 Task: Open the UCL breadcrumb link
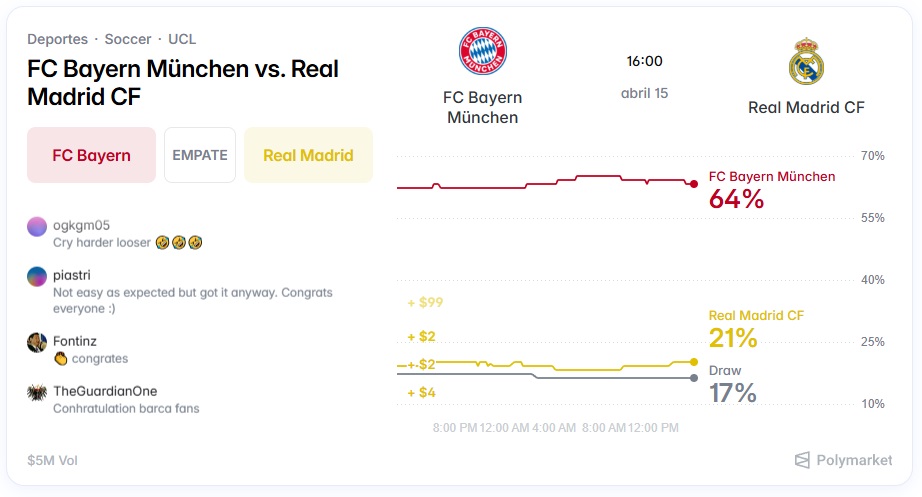pos(182,39)
